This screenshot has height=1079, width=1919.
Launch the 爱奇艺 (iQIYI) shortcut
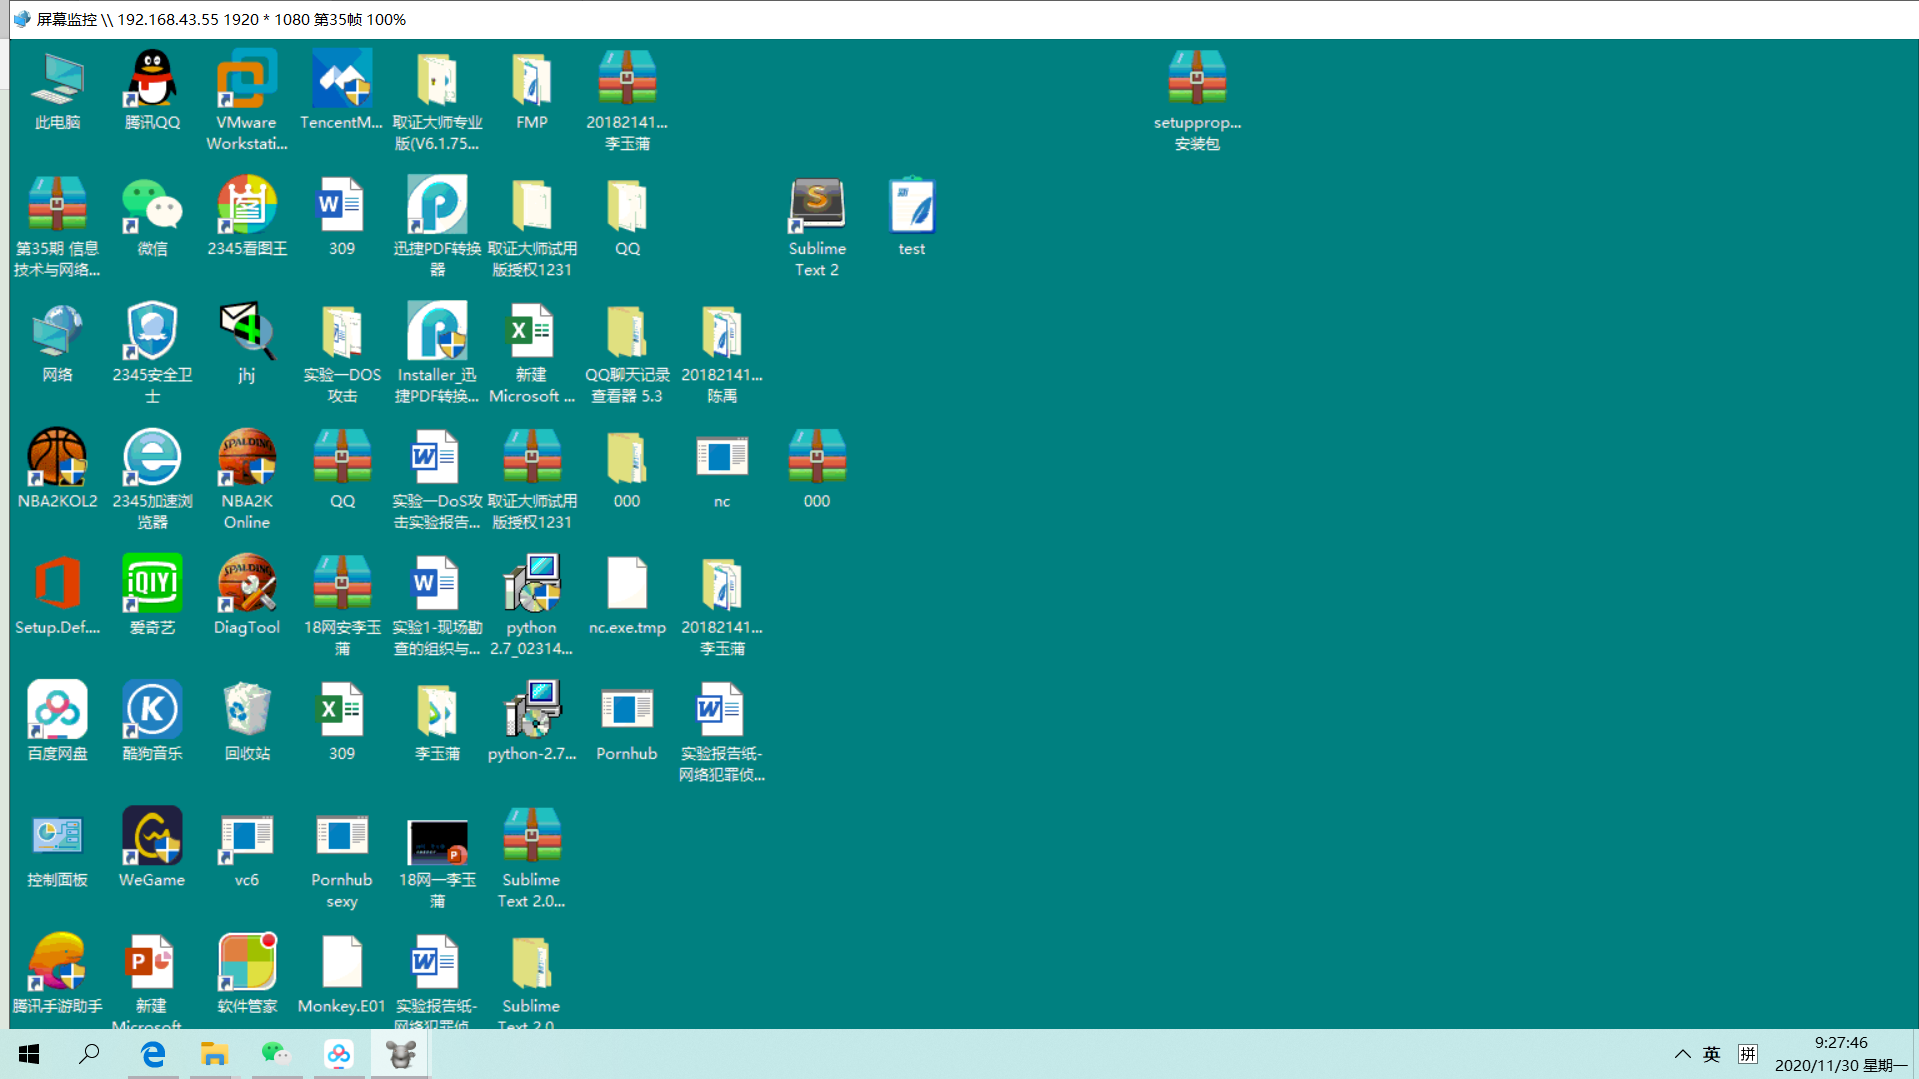(152, 596)
